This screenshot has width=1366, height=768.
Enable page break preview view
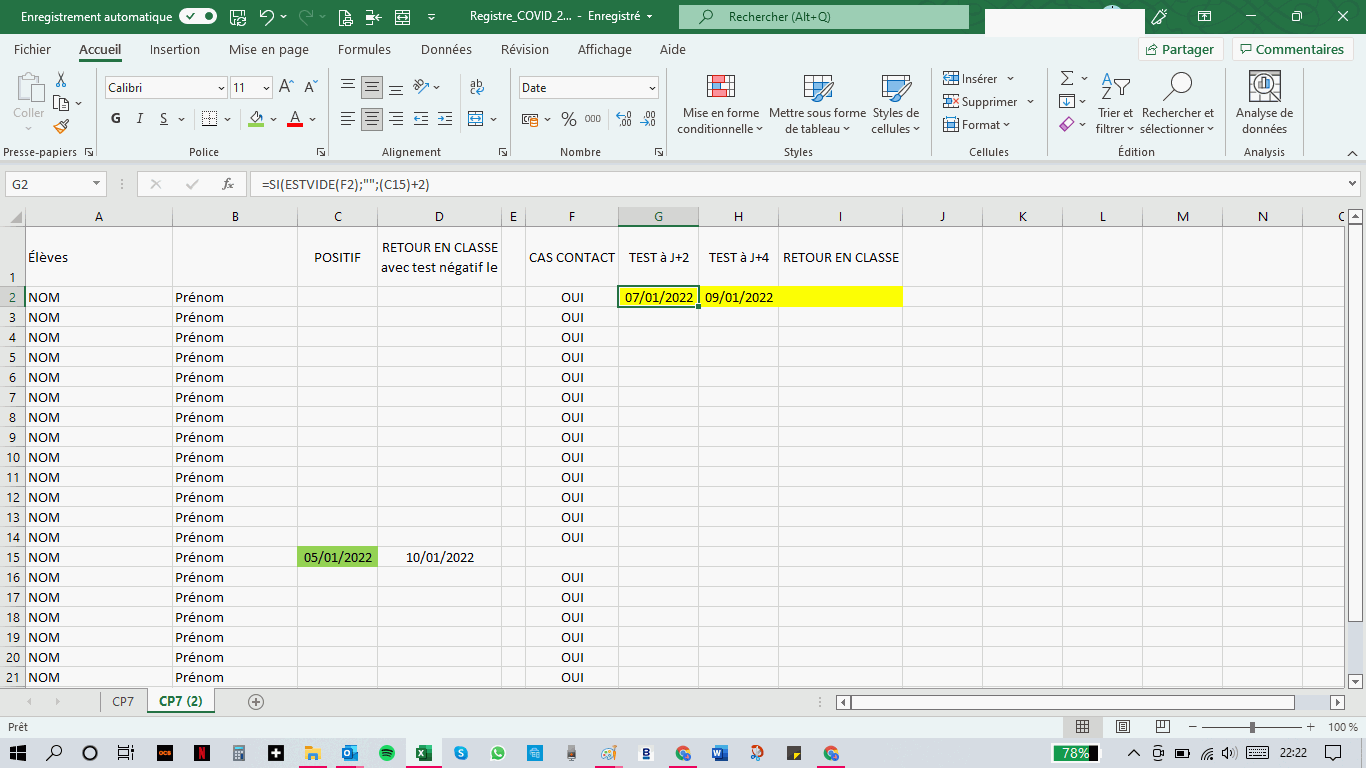click(x=1162, y=727)
